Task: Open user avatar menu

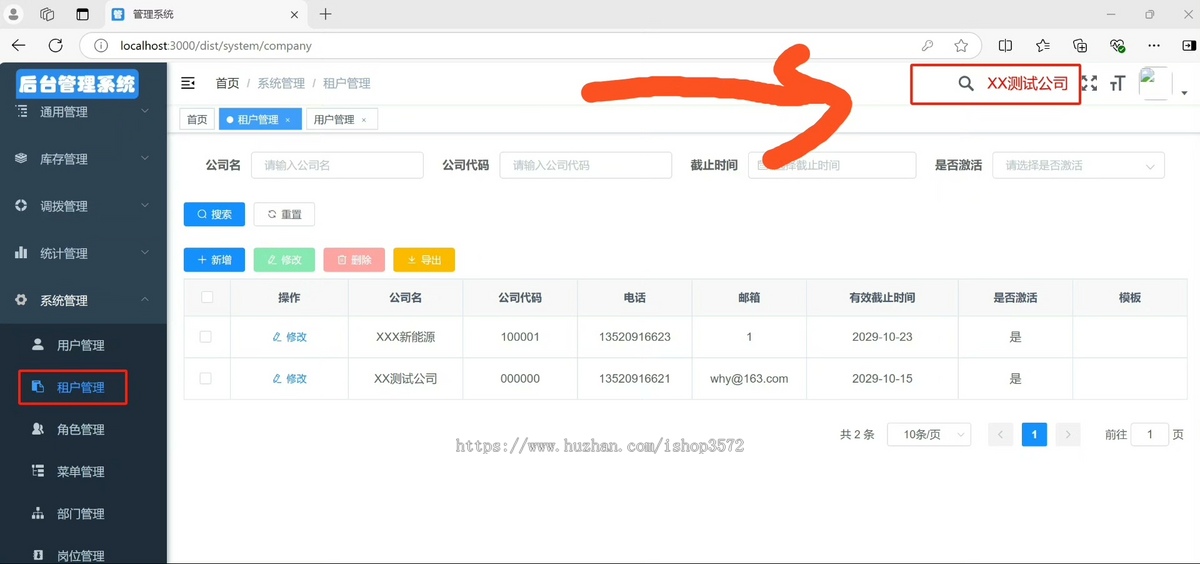Action: pos(1155,84)
